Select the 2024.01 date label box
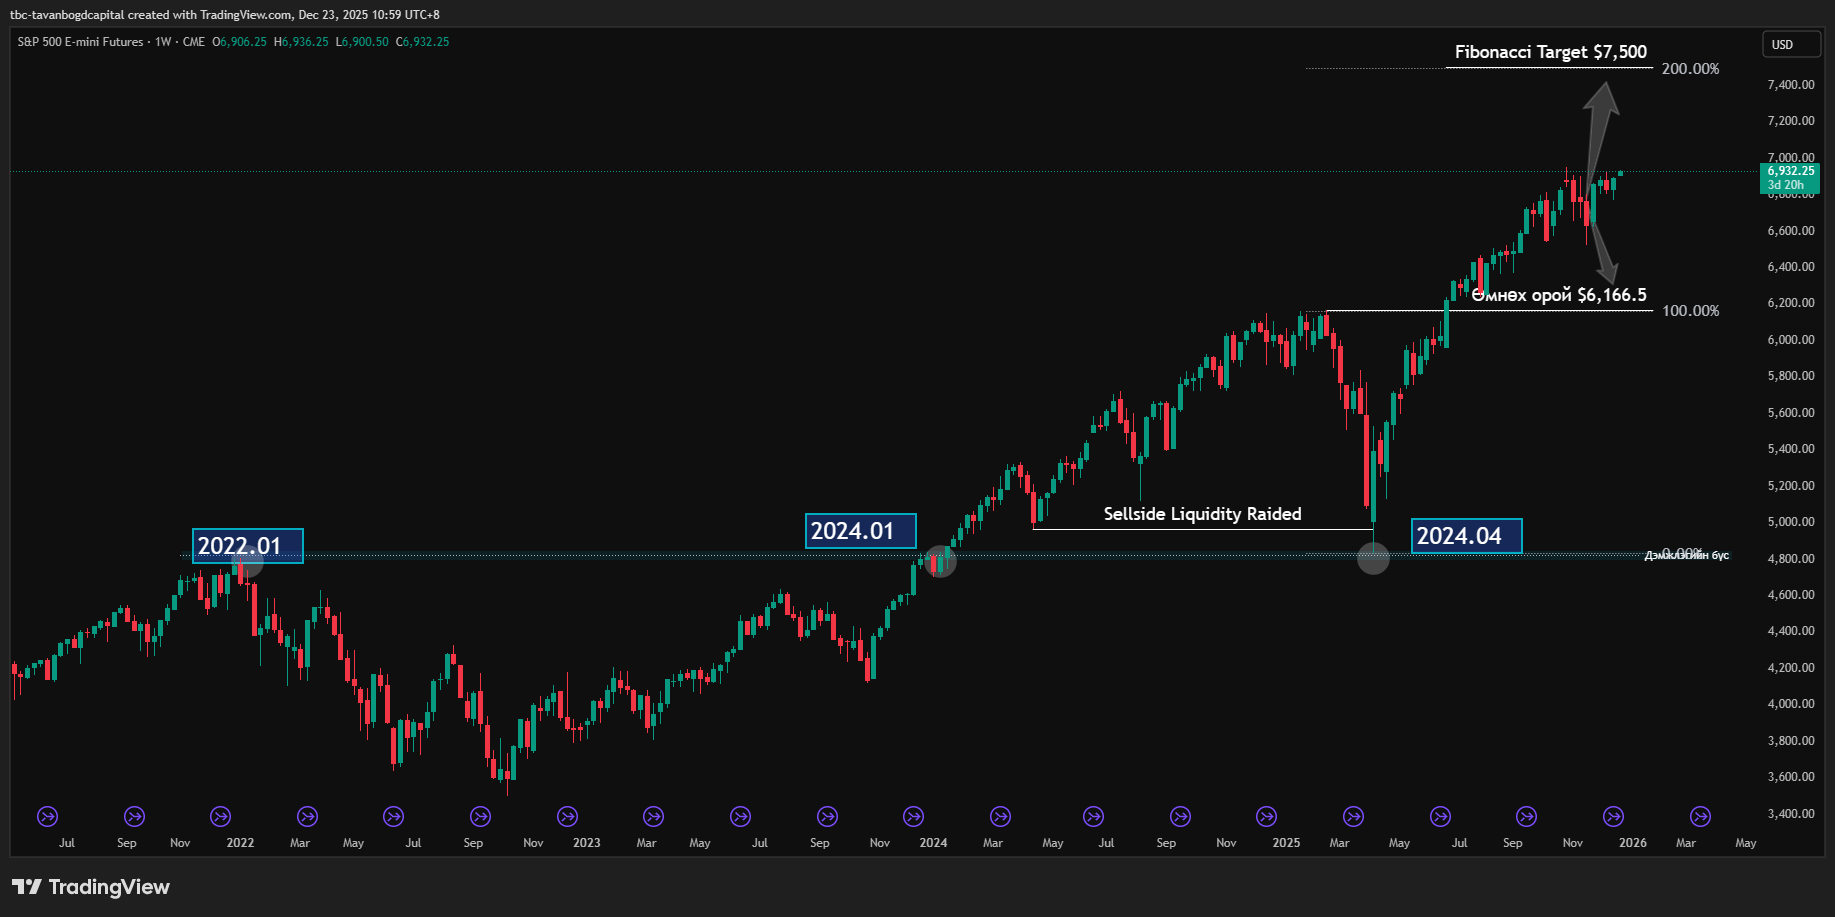The width and height of the screenshot is (1835, 917). pyautogui.click(x=860, y=531)
